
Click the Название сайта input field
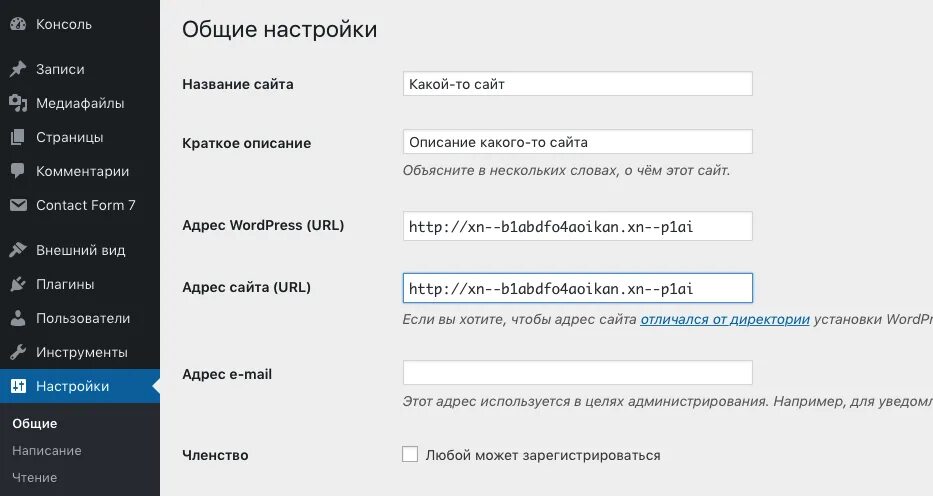(577, 84)
